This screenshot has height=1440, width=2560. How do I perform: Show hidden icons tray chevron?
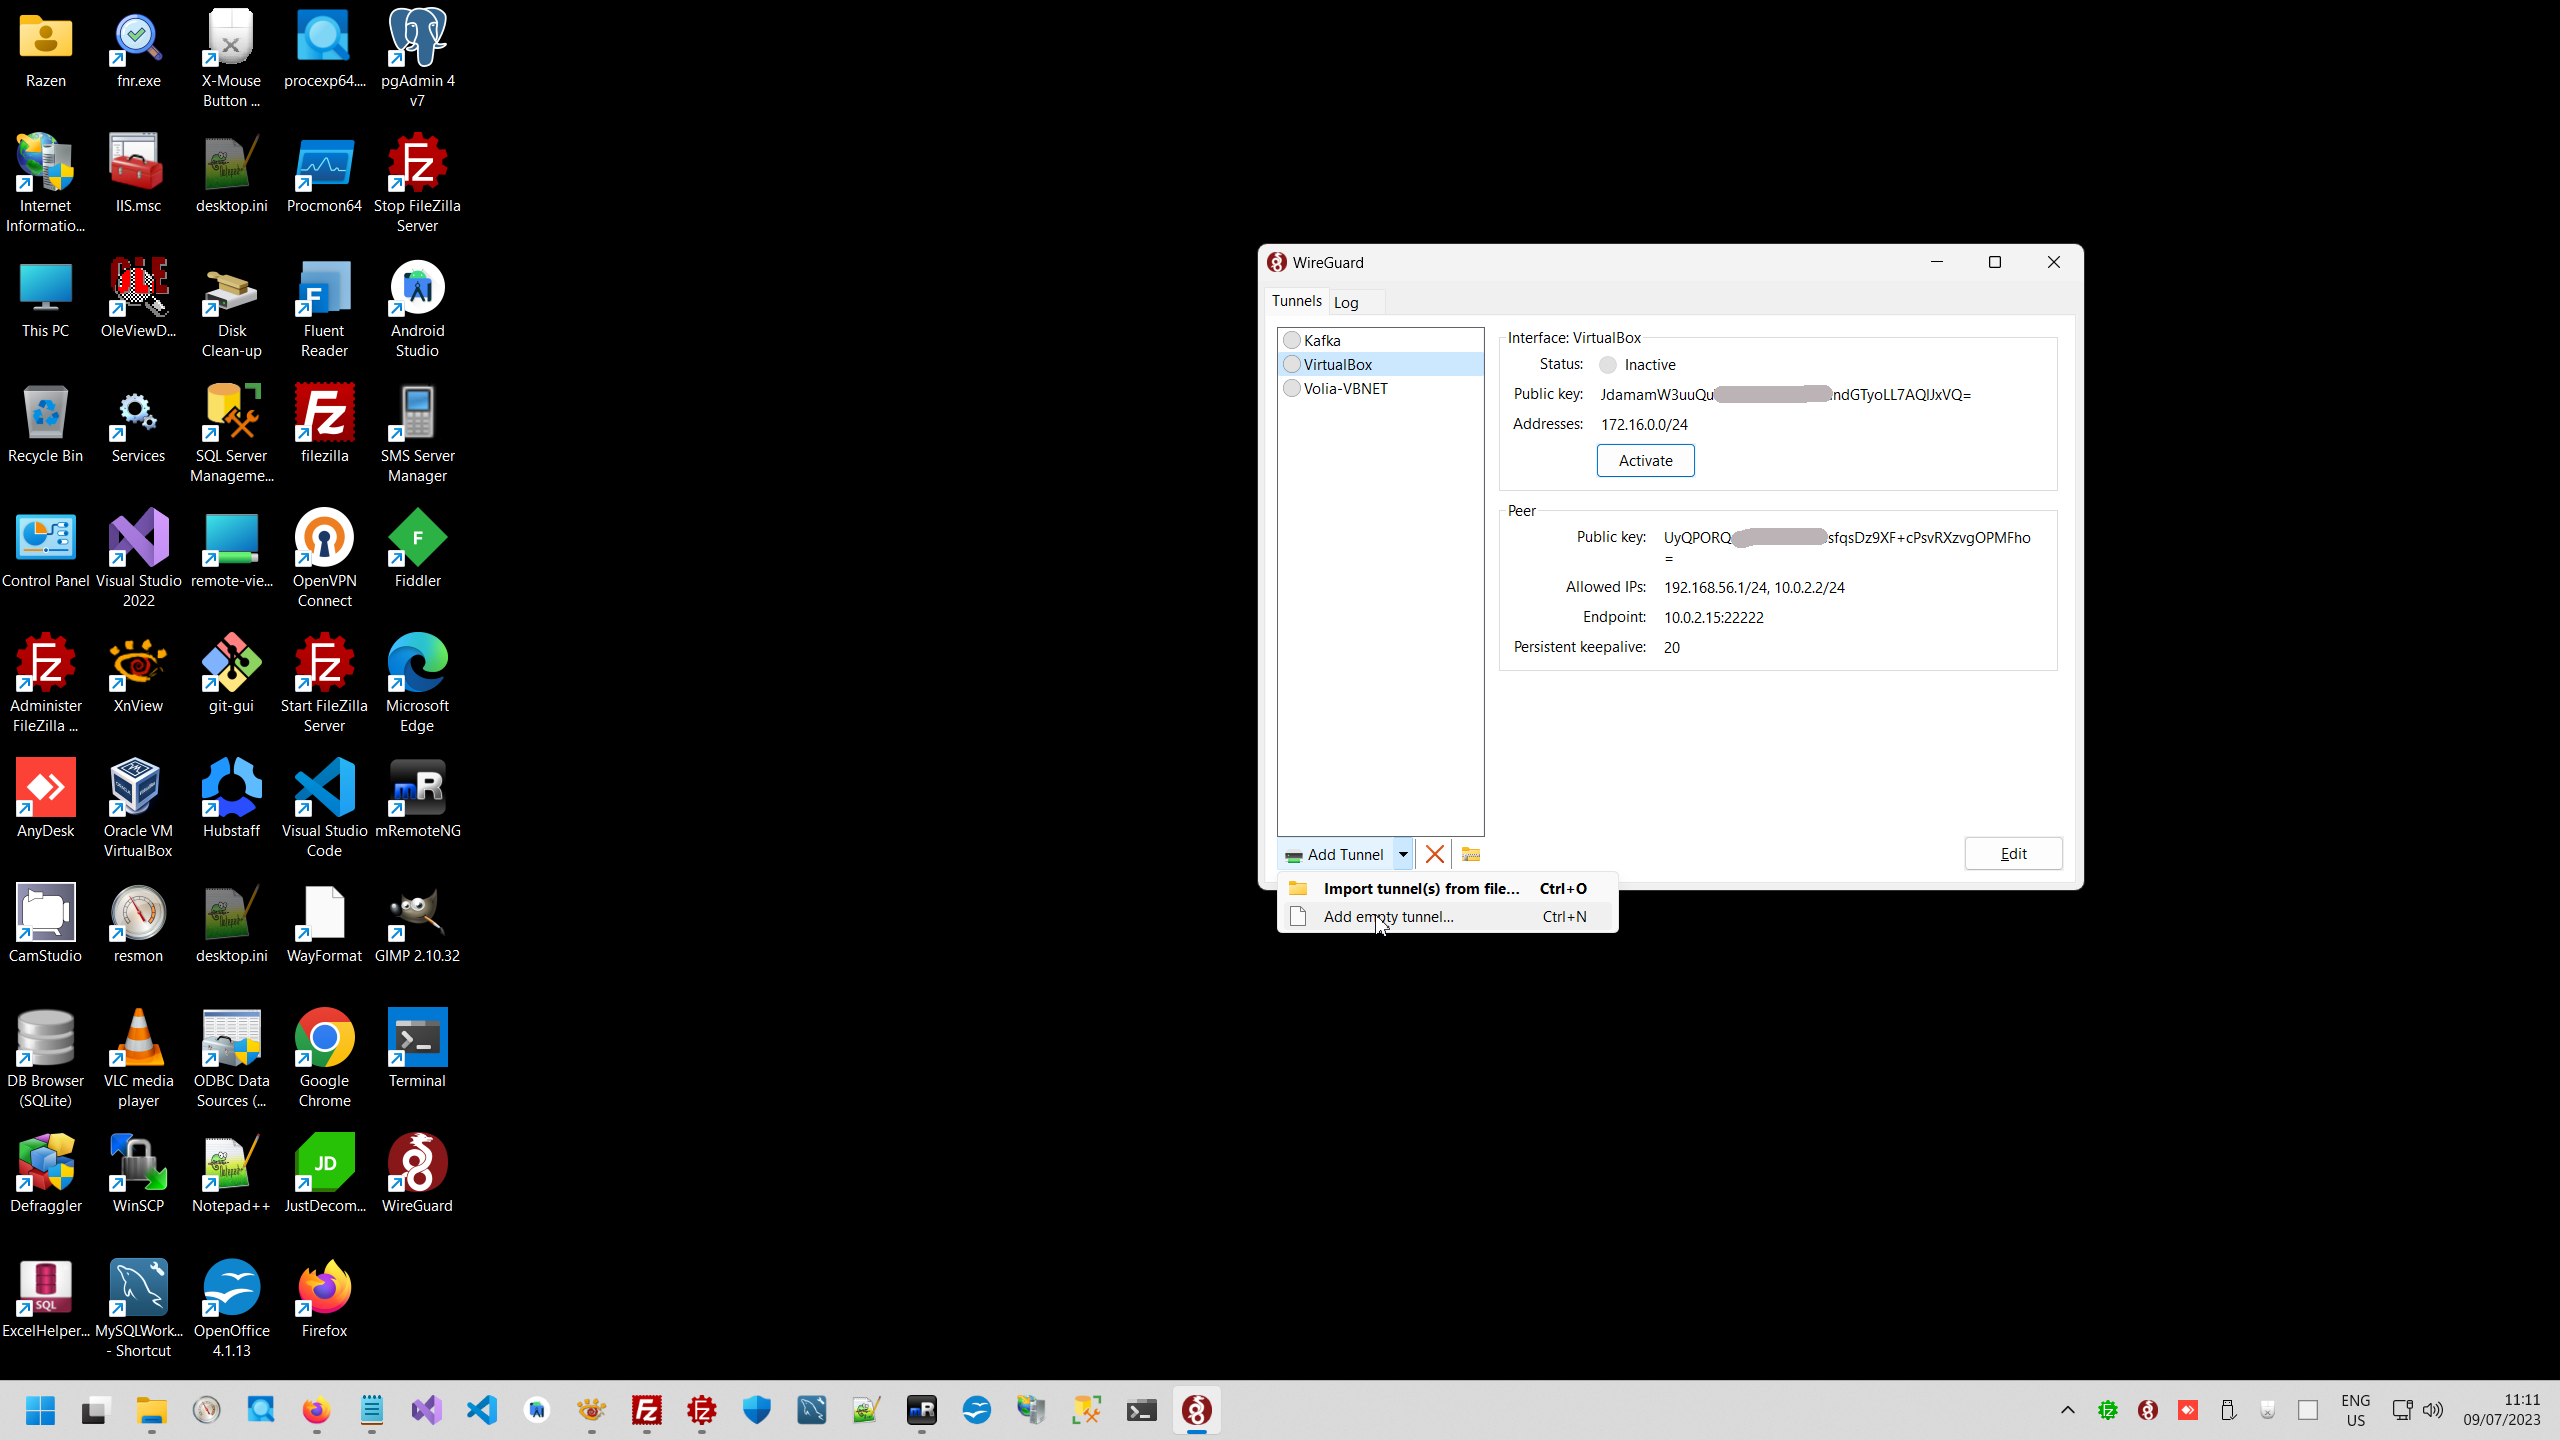[x=2067, y=1410]
